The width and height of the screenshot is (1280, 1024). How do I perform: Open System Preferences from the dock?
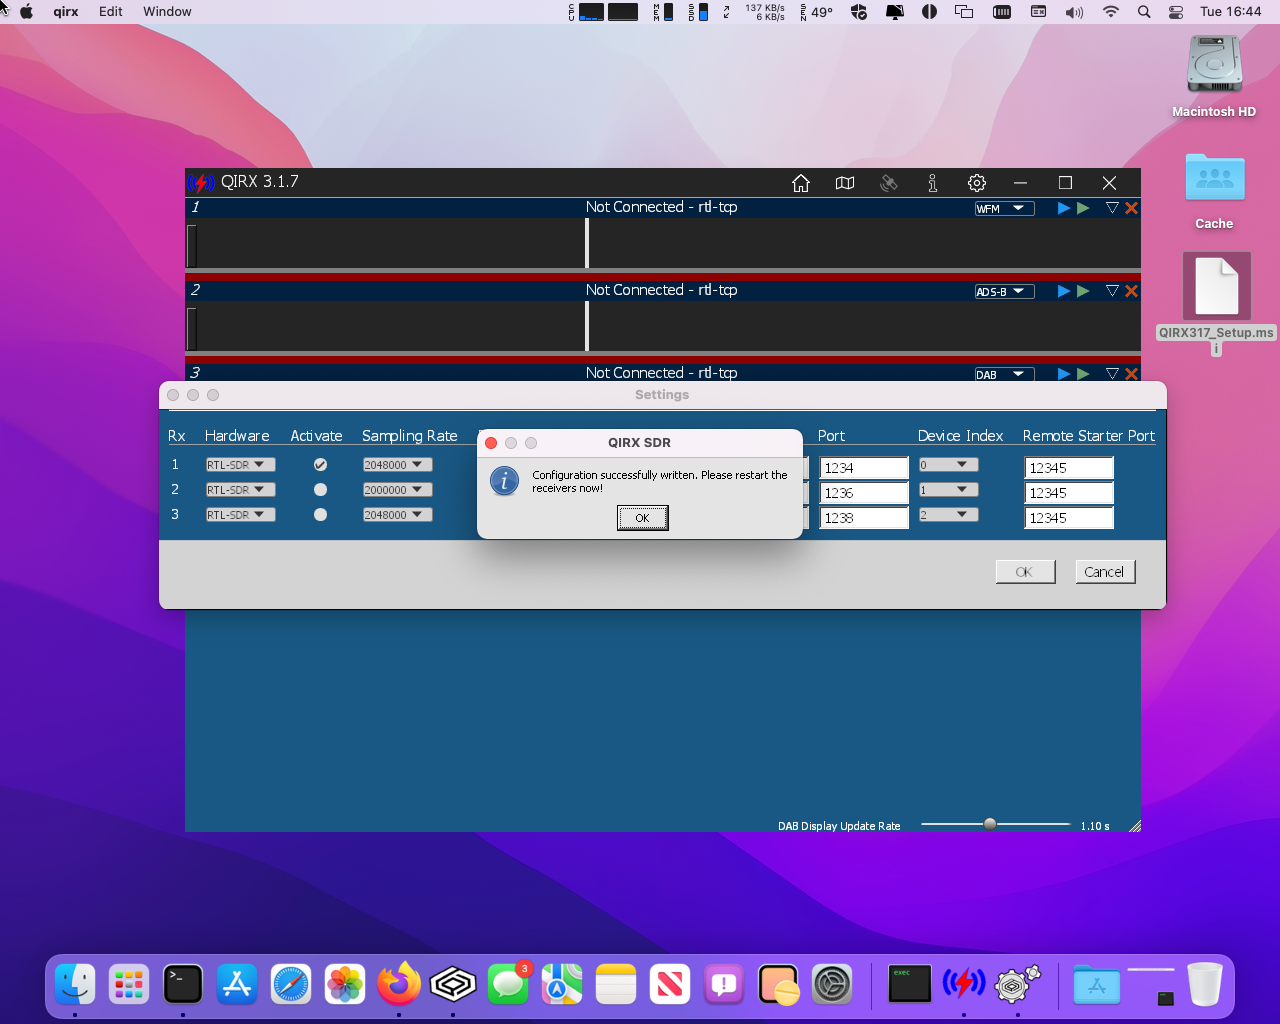832,985
